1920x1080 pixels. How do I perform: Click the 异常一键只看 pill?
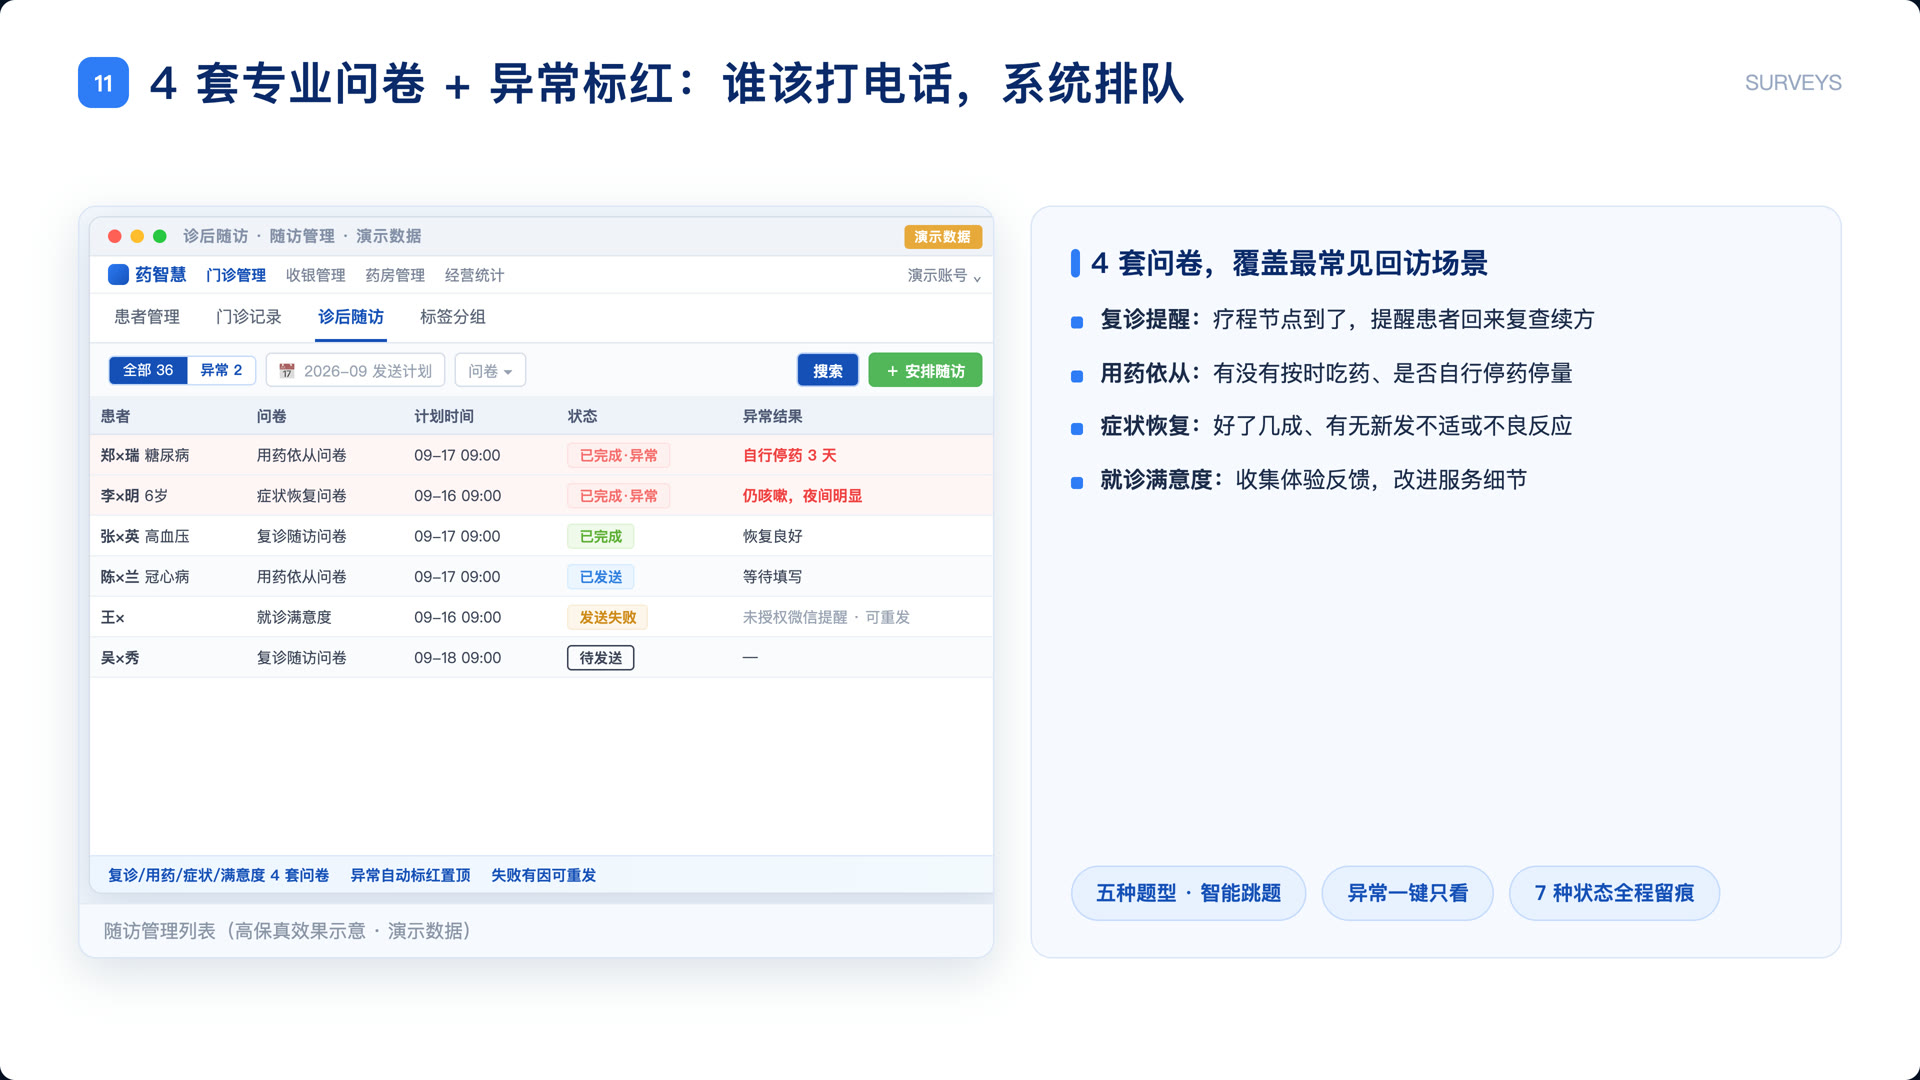(x=1408, y=893)
